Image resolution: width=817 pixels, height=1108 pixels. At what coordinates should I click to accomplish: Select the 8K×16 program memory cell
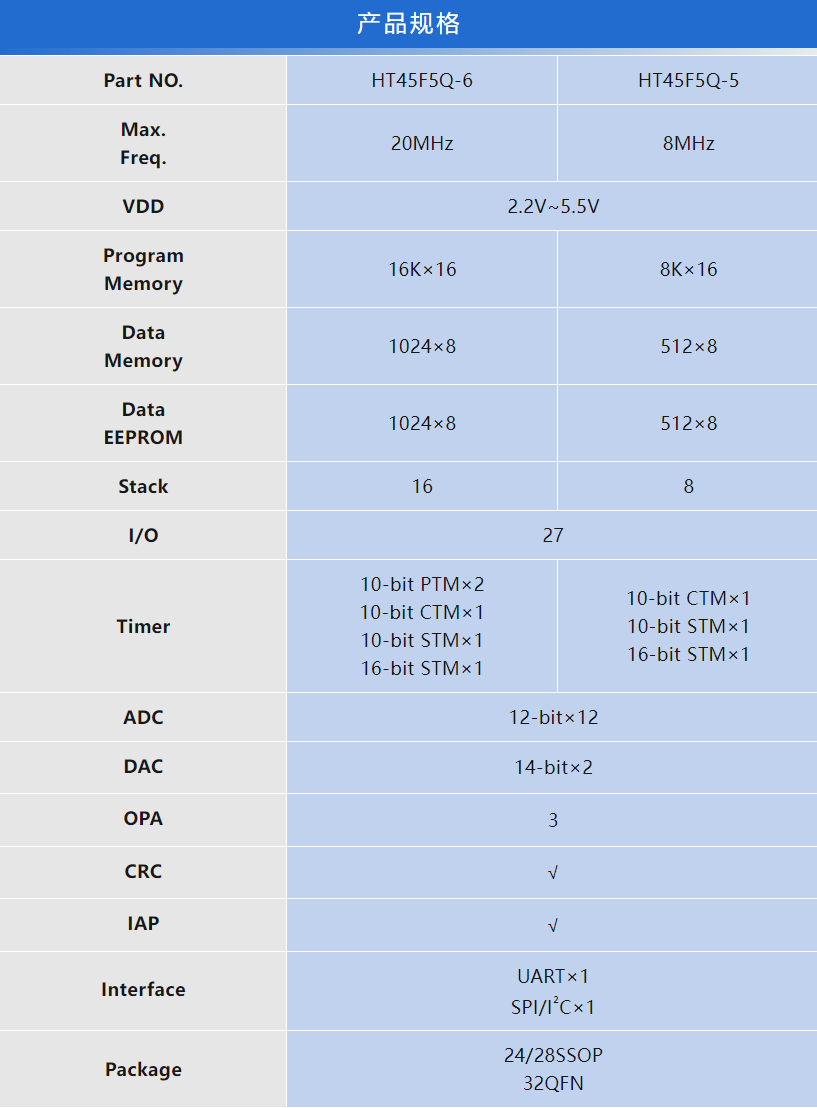click(688, 269)
